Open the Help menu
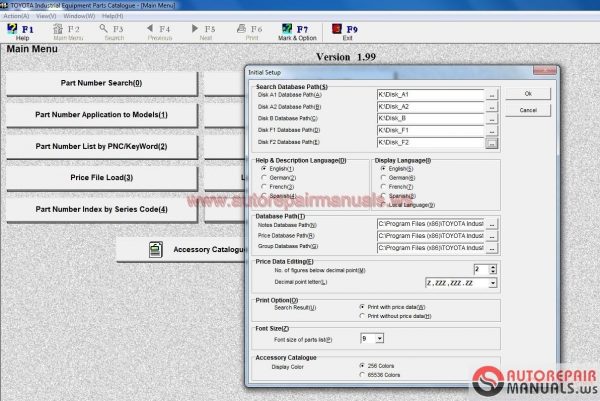600x401 pixels. (x=112, y=16)
